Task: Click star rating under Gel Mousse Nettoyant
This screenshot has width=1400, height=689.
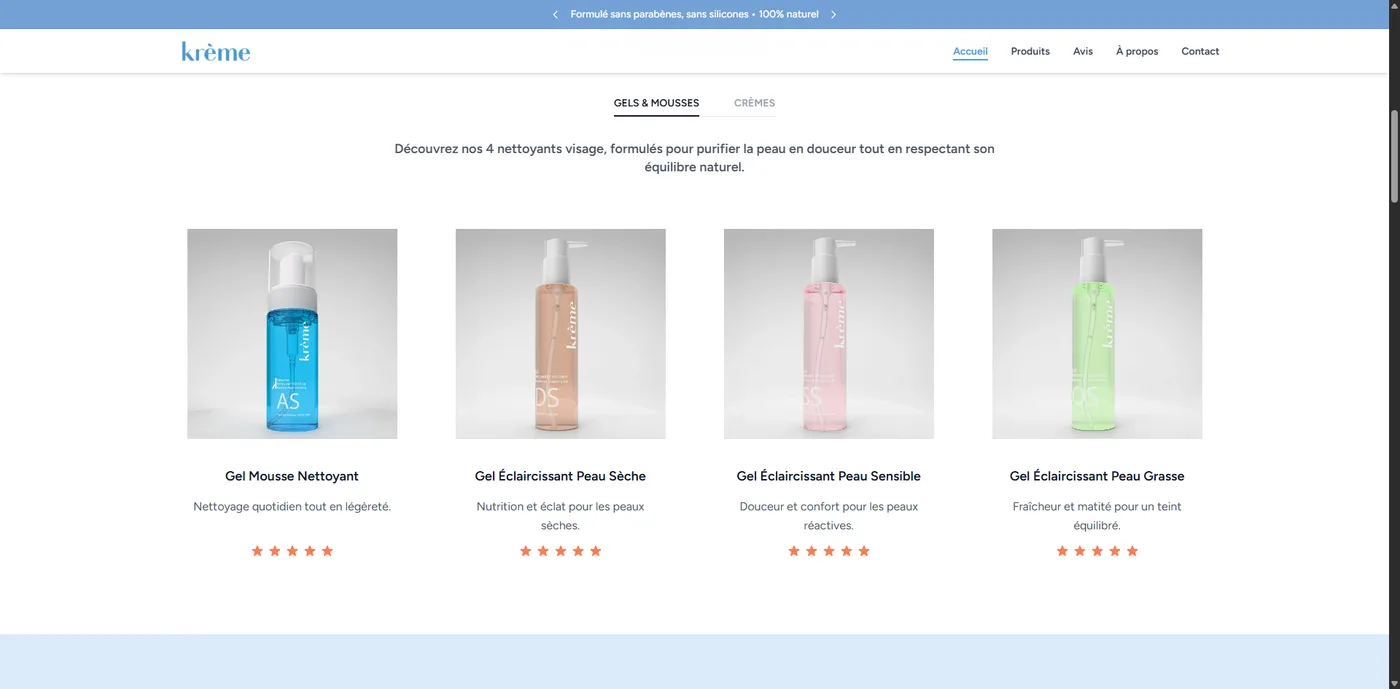Action: point(292,551)
